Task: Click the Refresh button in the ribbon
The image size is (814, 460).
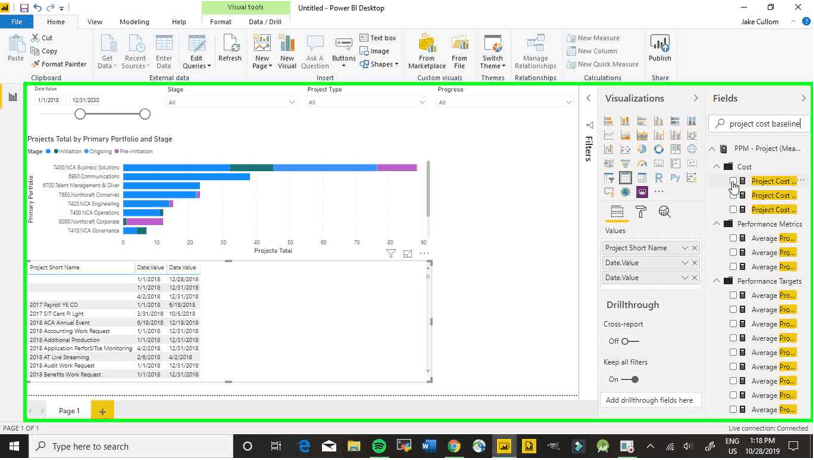Action: click(230, 49)
